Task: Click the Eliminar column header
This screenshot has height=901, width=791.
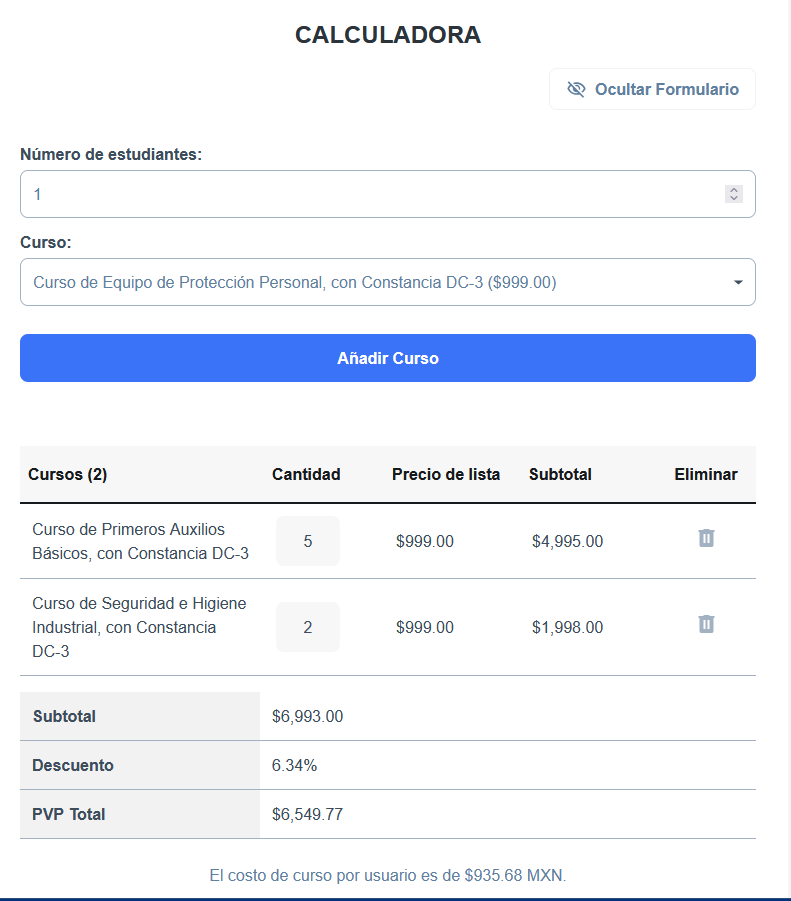Action: [706, 474]
